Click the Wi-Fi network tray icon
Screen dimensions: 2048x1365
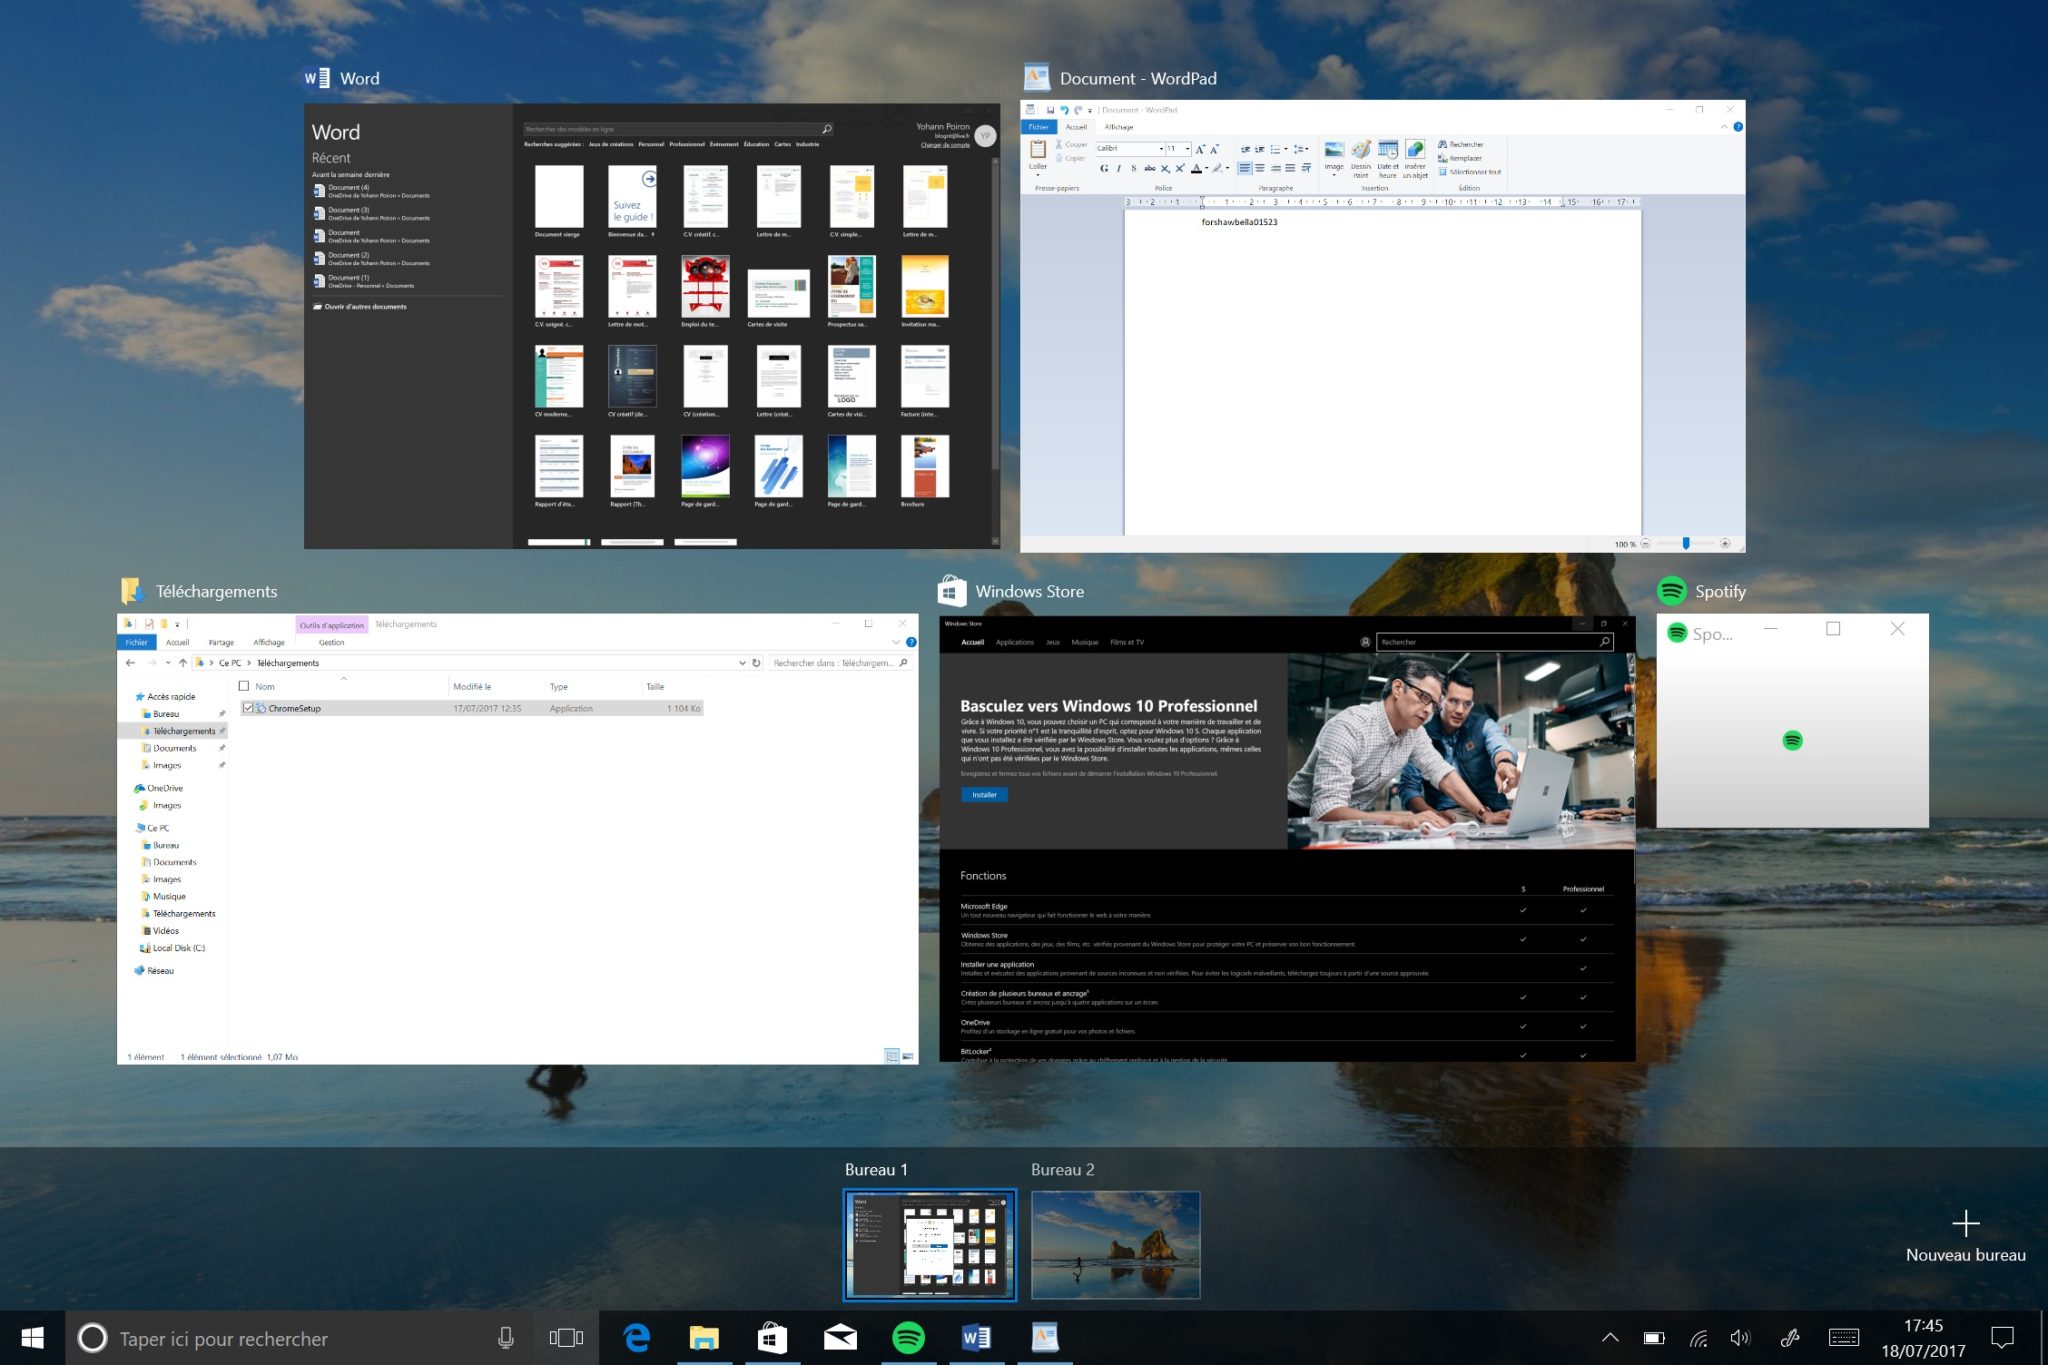tap(1698, 1338)
